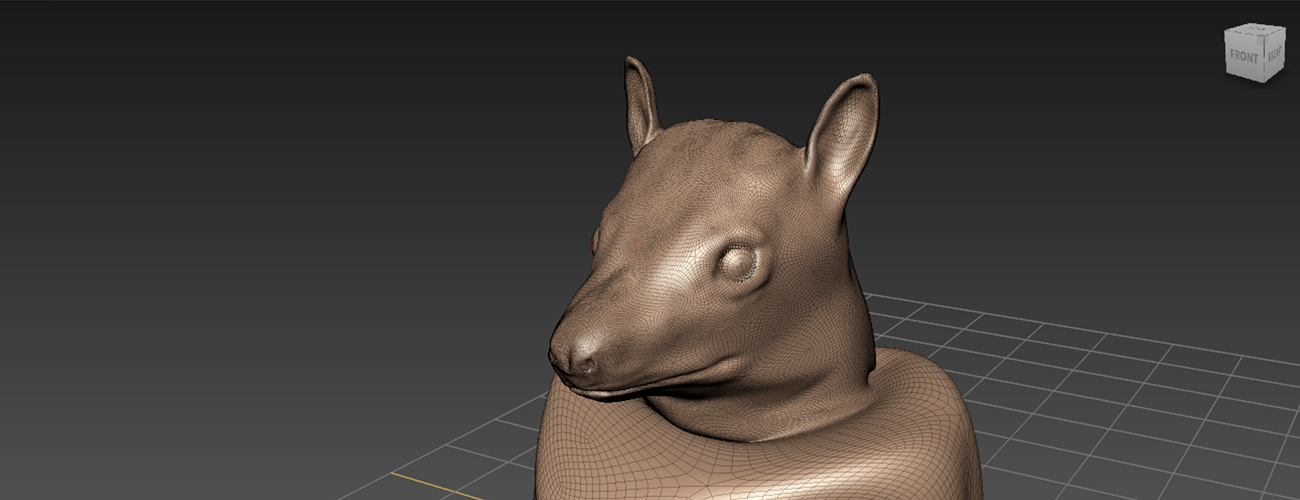This screenshot has height=500, width=1300.
Task: Click the forehead between the ears
Action: pos(730,150)
